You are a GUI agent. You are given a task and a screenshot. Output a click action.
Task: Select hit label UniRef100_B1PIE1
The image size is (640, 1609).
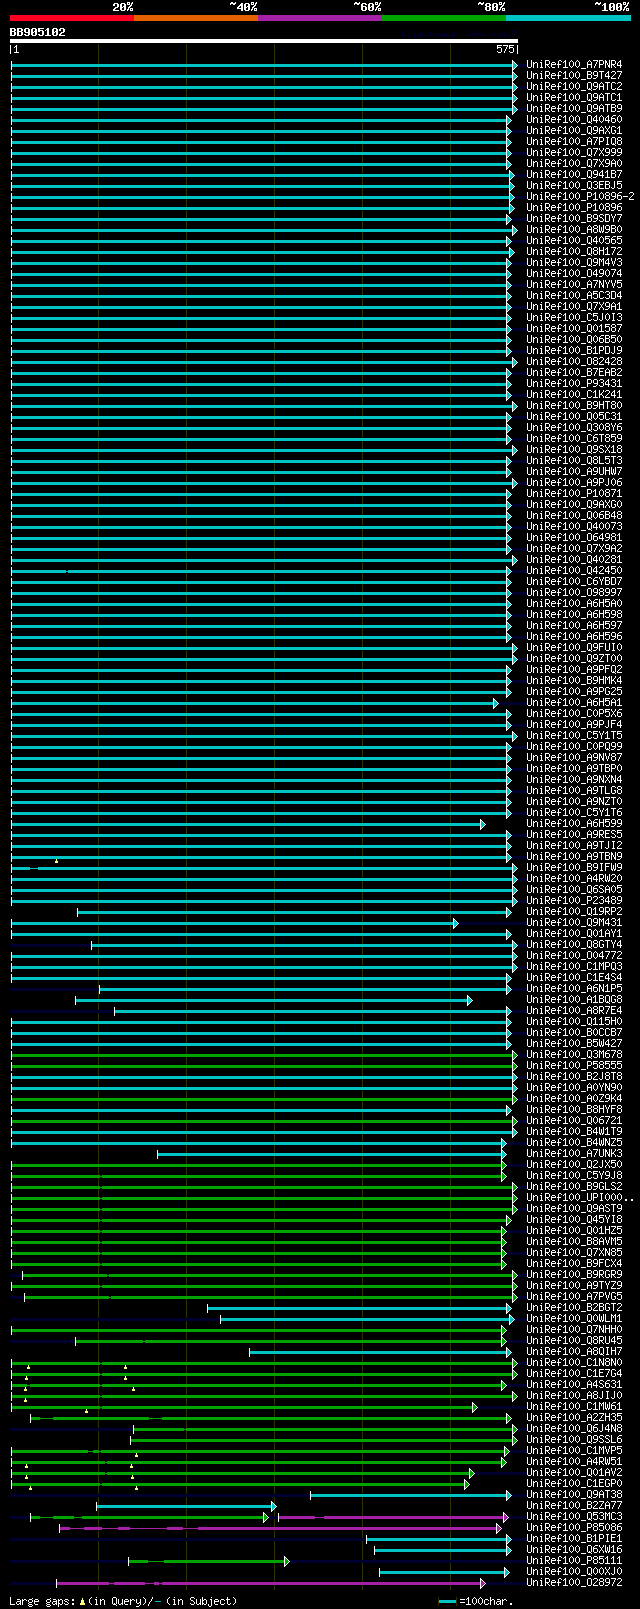[574, 1539]
